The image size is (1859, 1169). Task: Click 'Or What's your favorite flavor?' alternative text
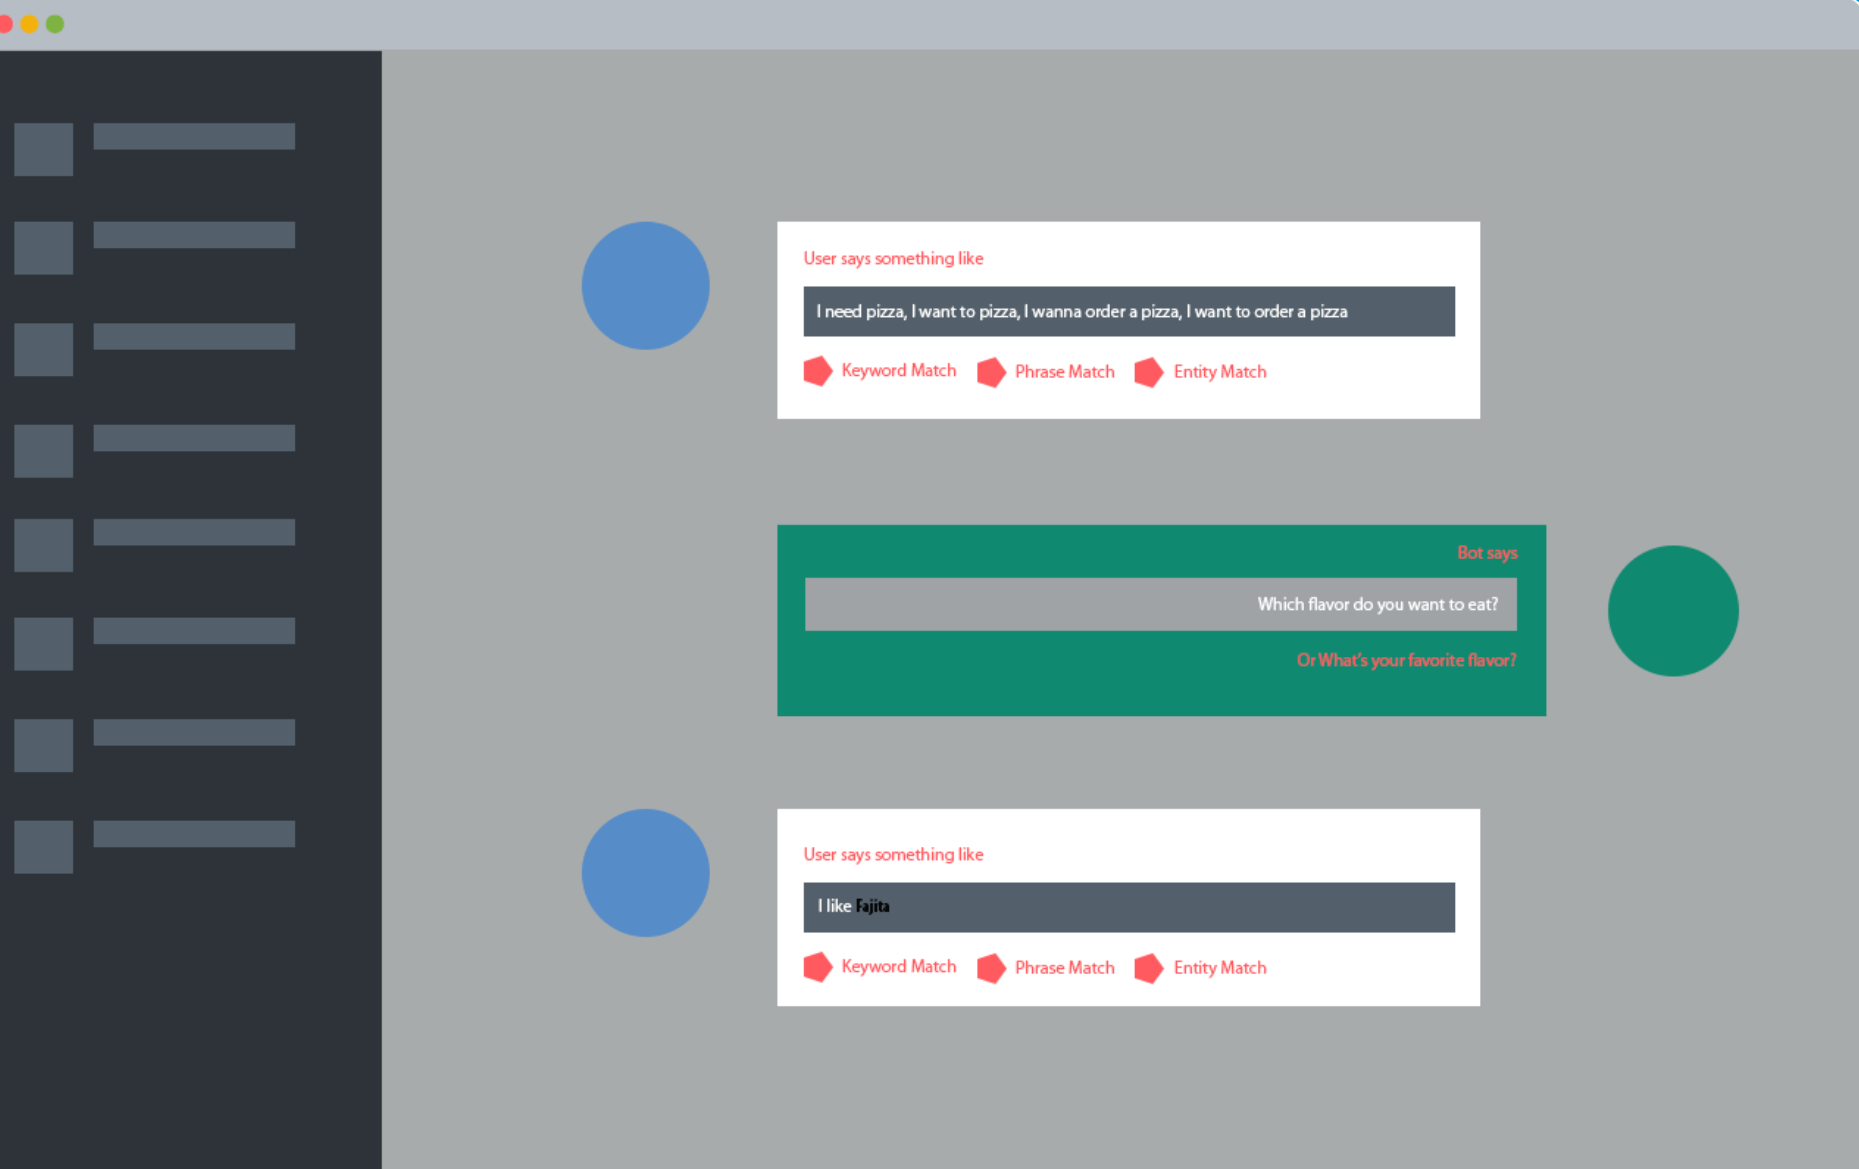click(1406, 660)
